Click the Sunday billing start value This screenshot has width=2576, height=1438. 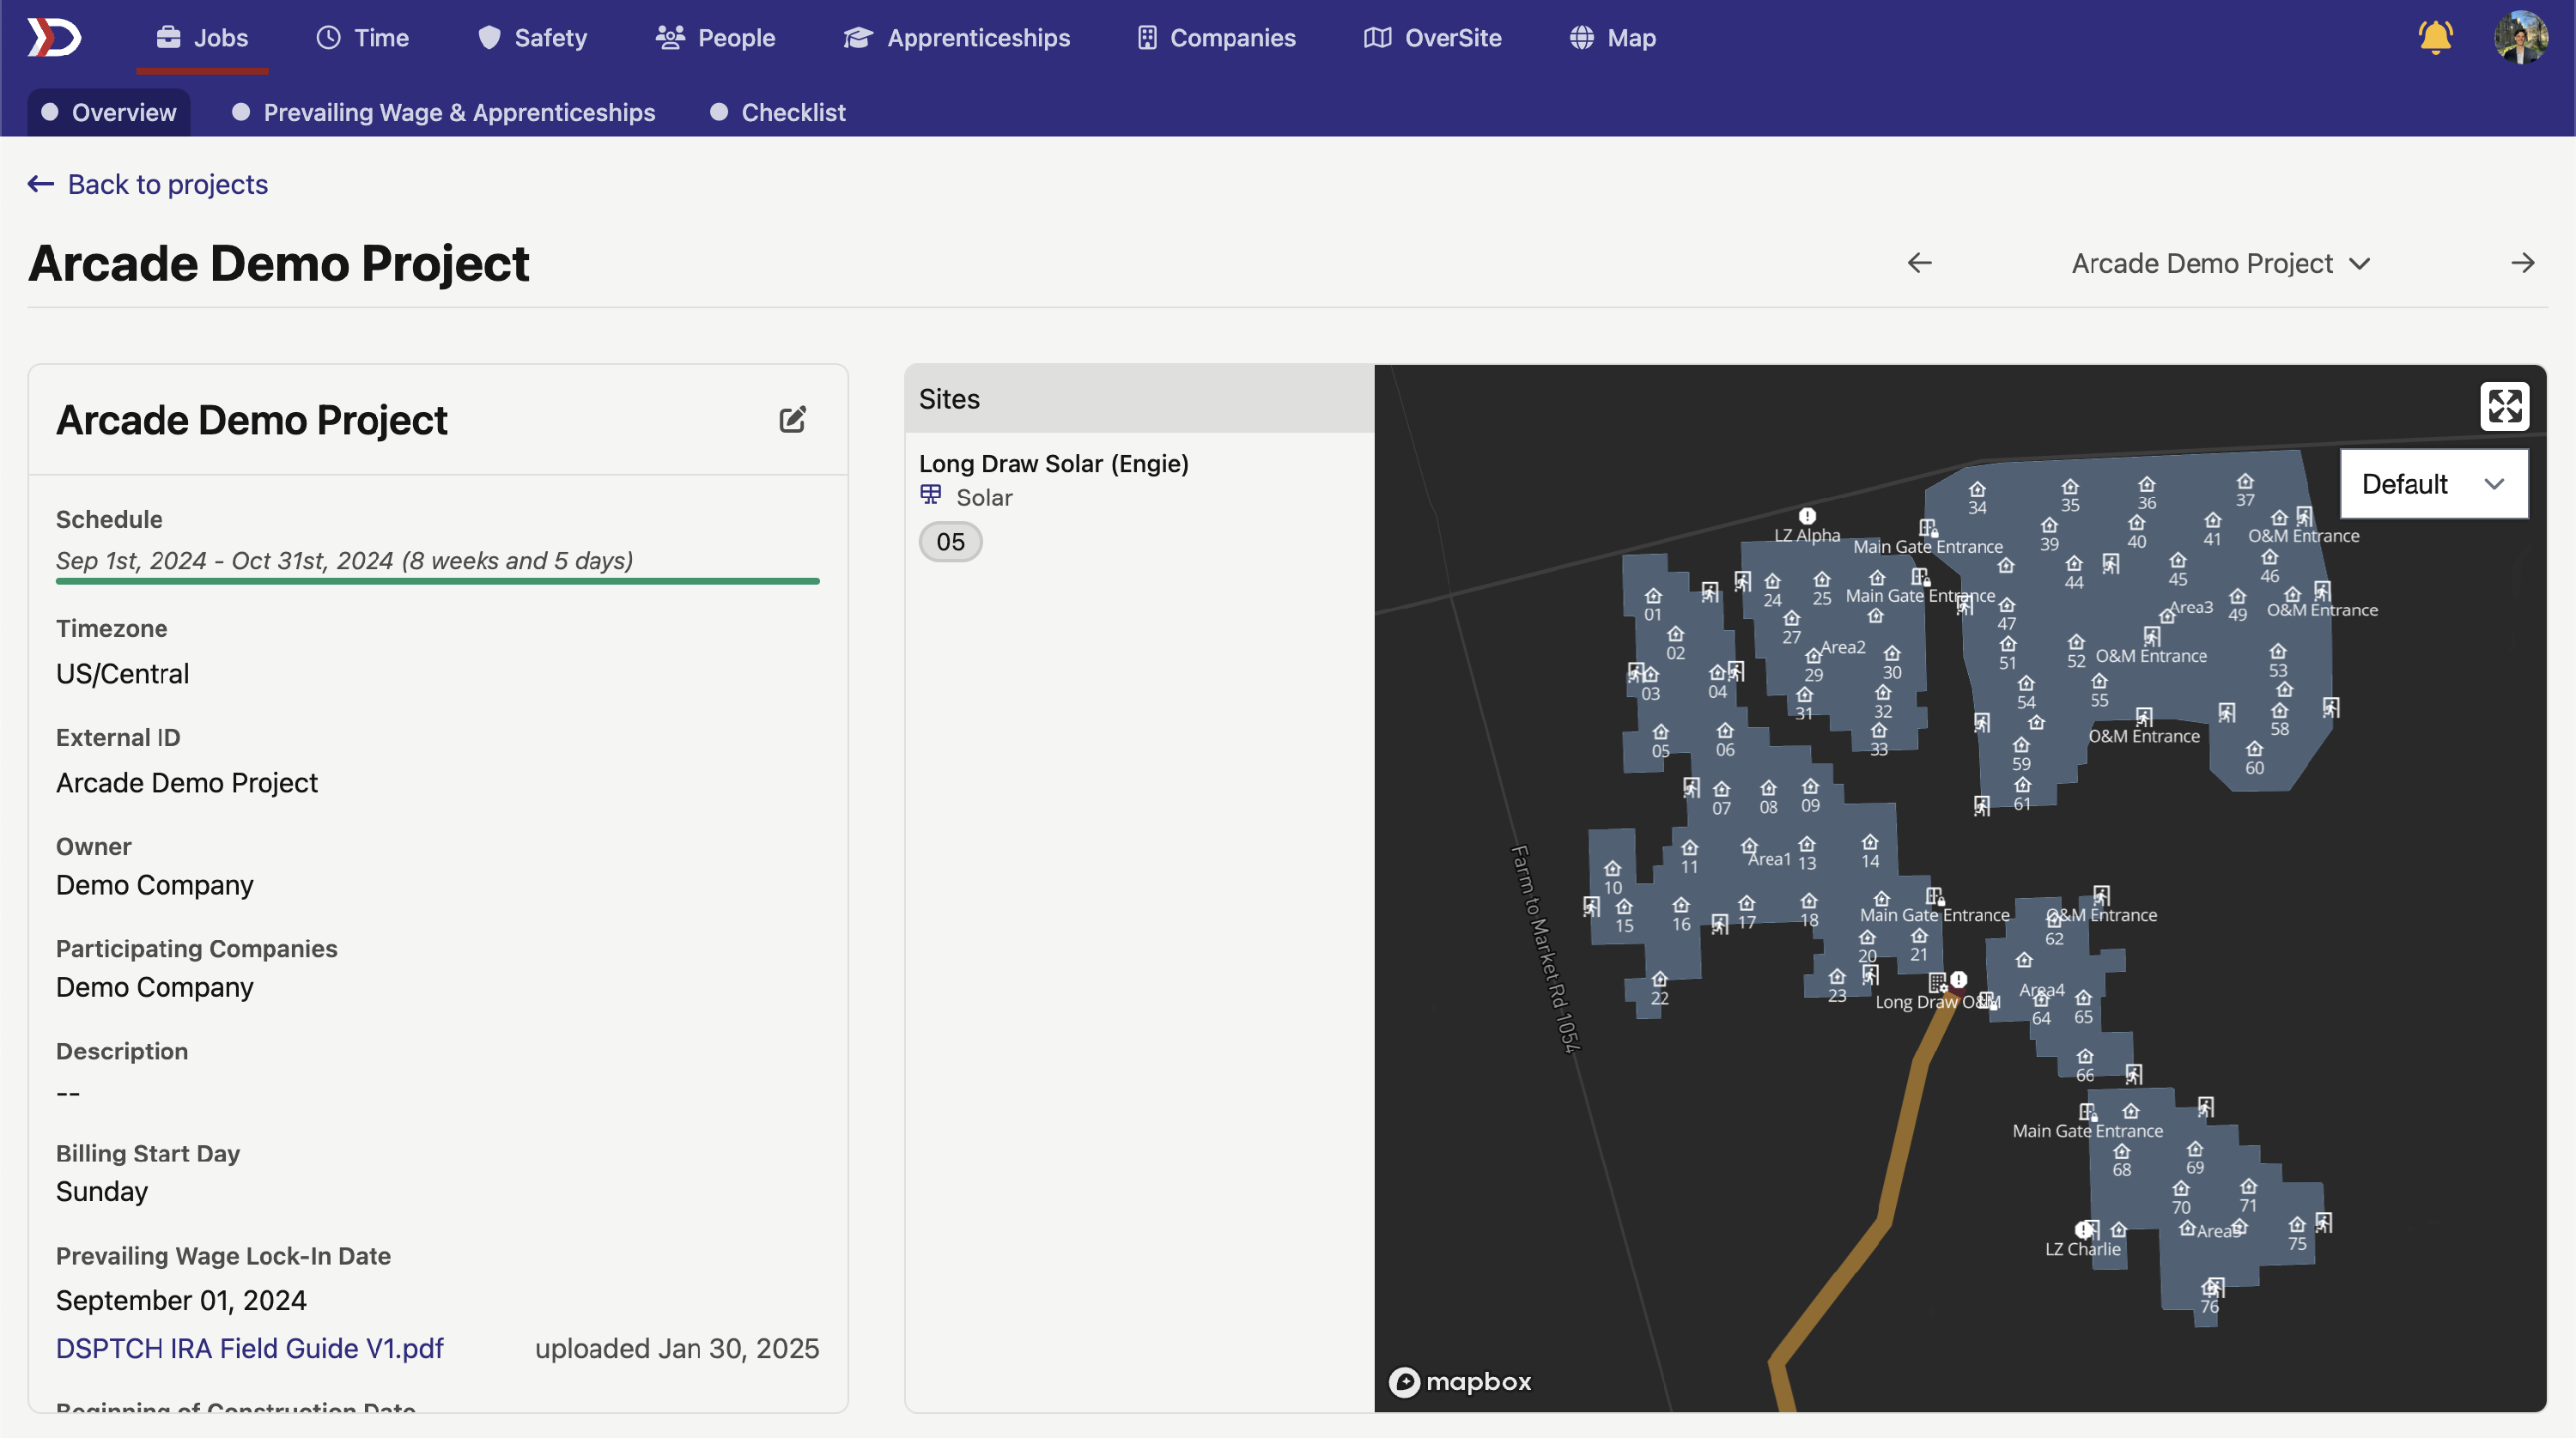click(102, 1191)
